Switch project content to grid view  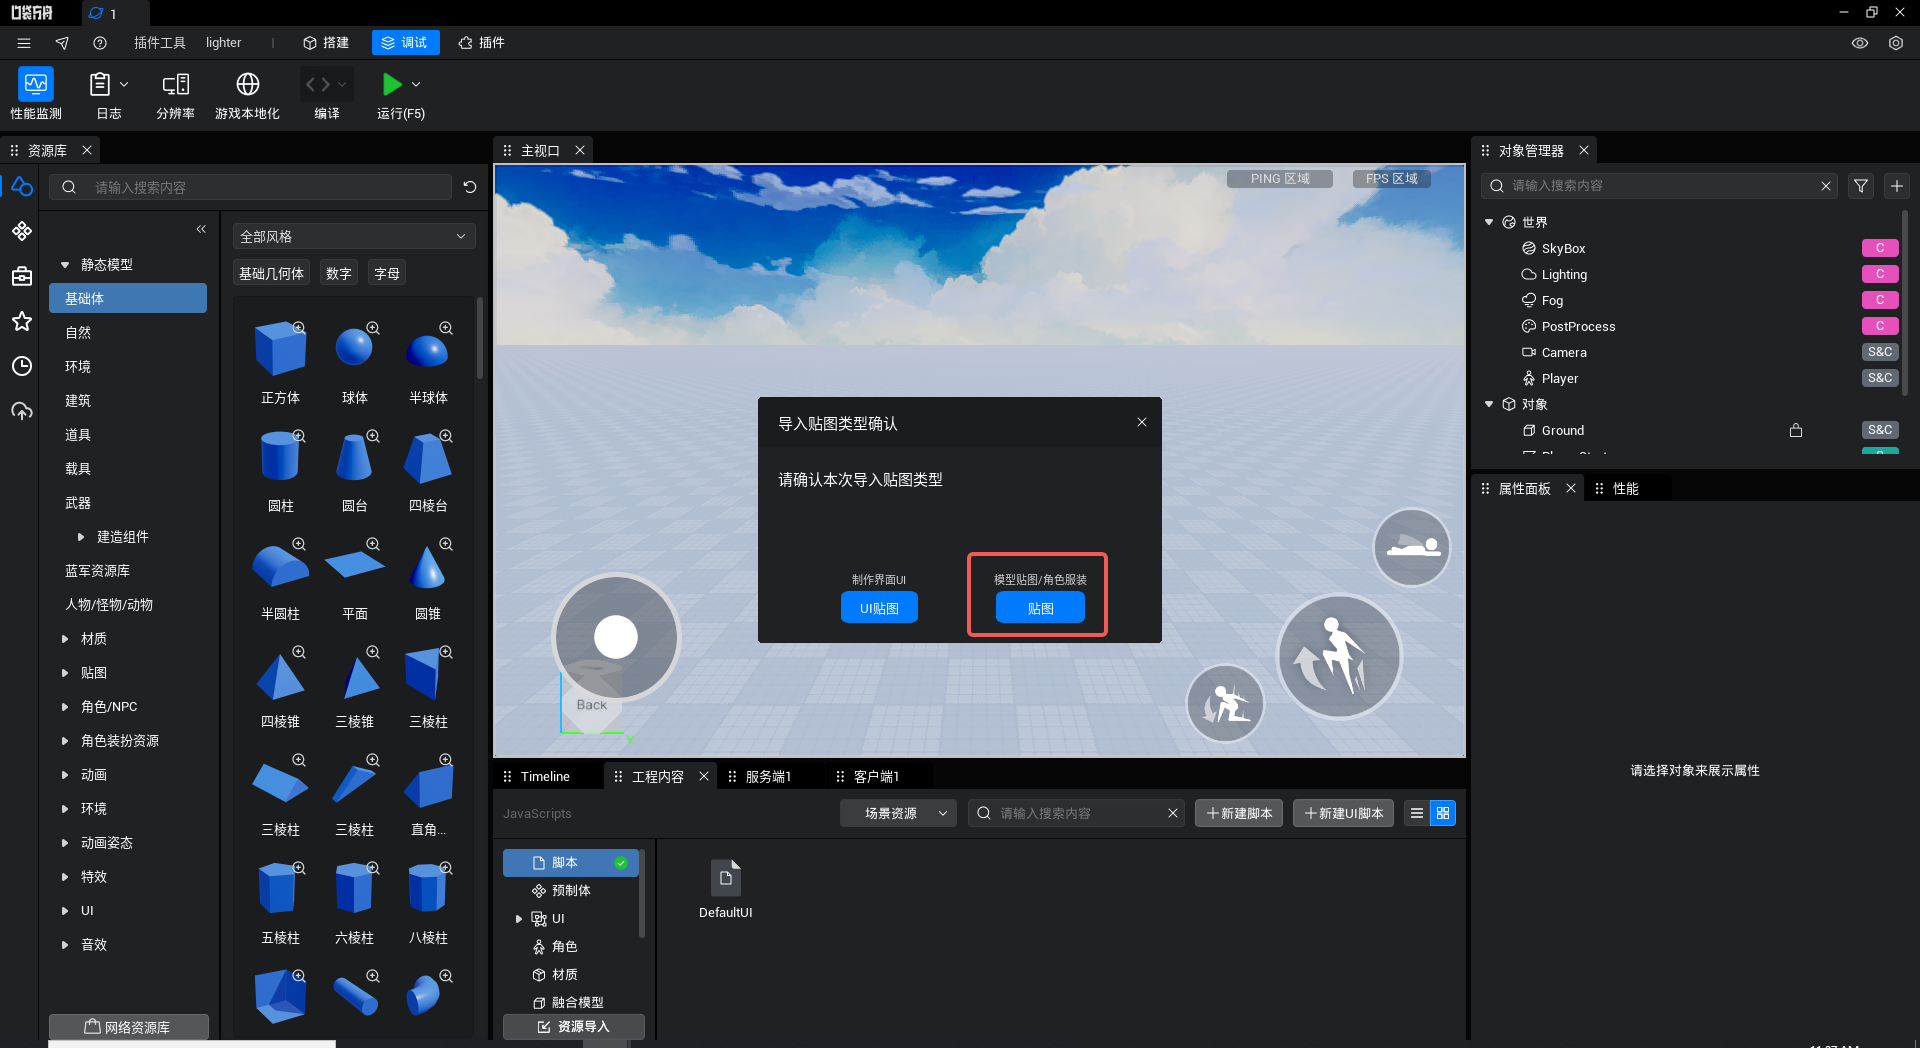point(1443,813)
